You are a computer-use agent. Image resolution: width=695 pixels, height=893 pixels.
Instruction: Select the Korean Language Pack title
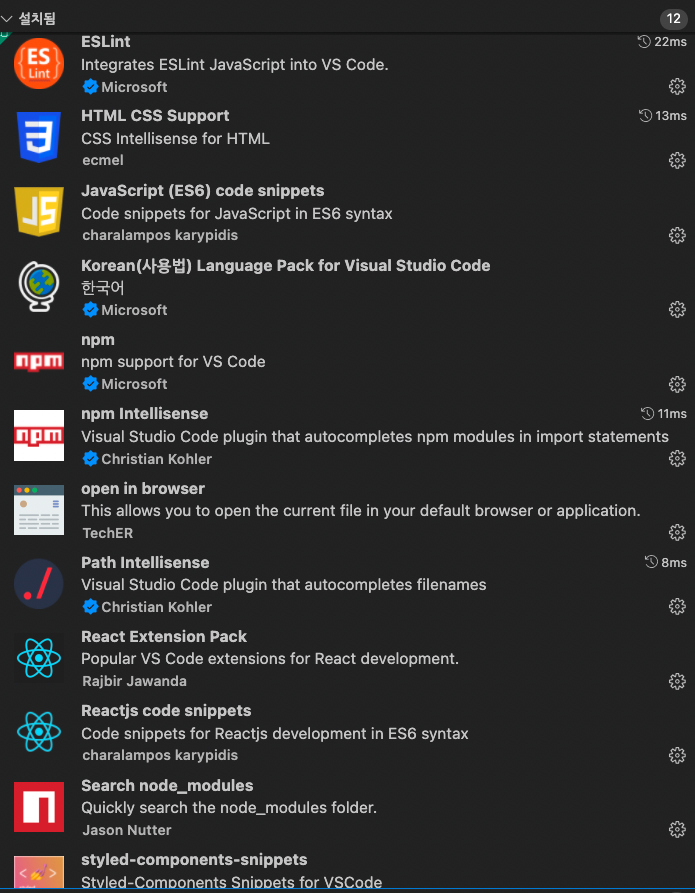pyautogui.click(x=285, y=265)
